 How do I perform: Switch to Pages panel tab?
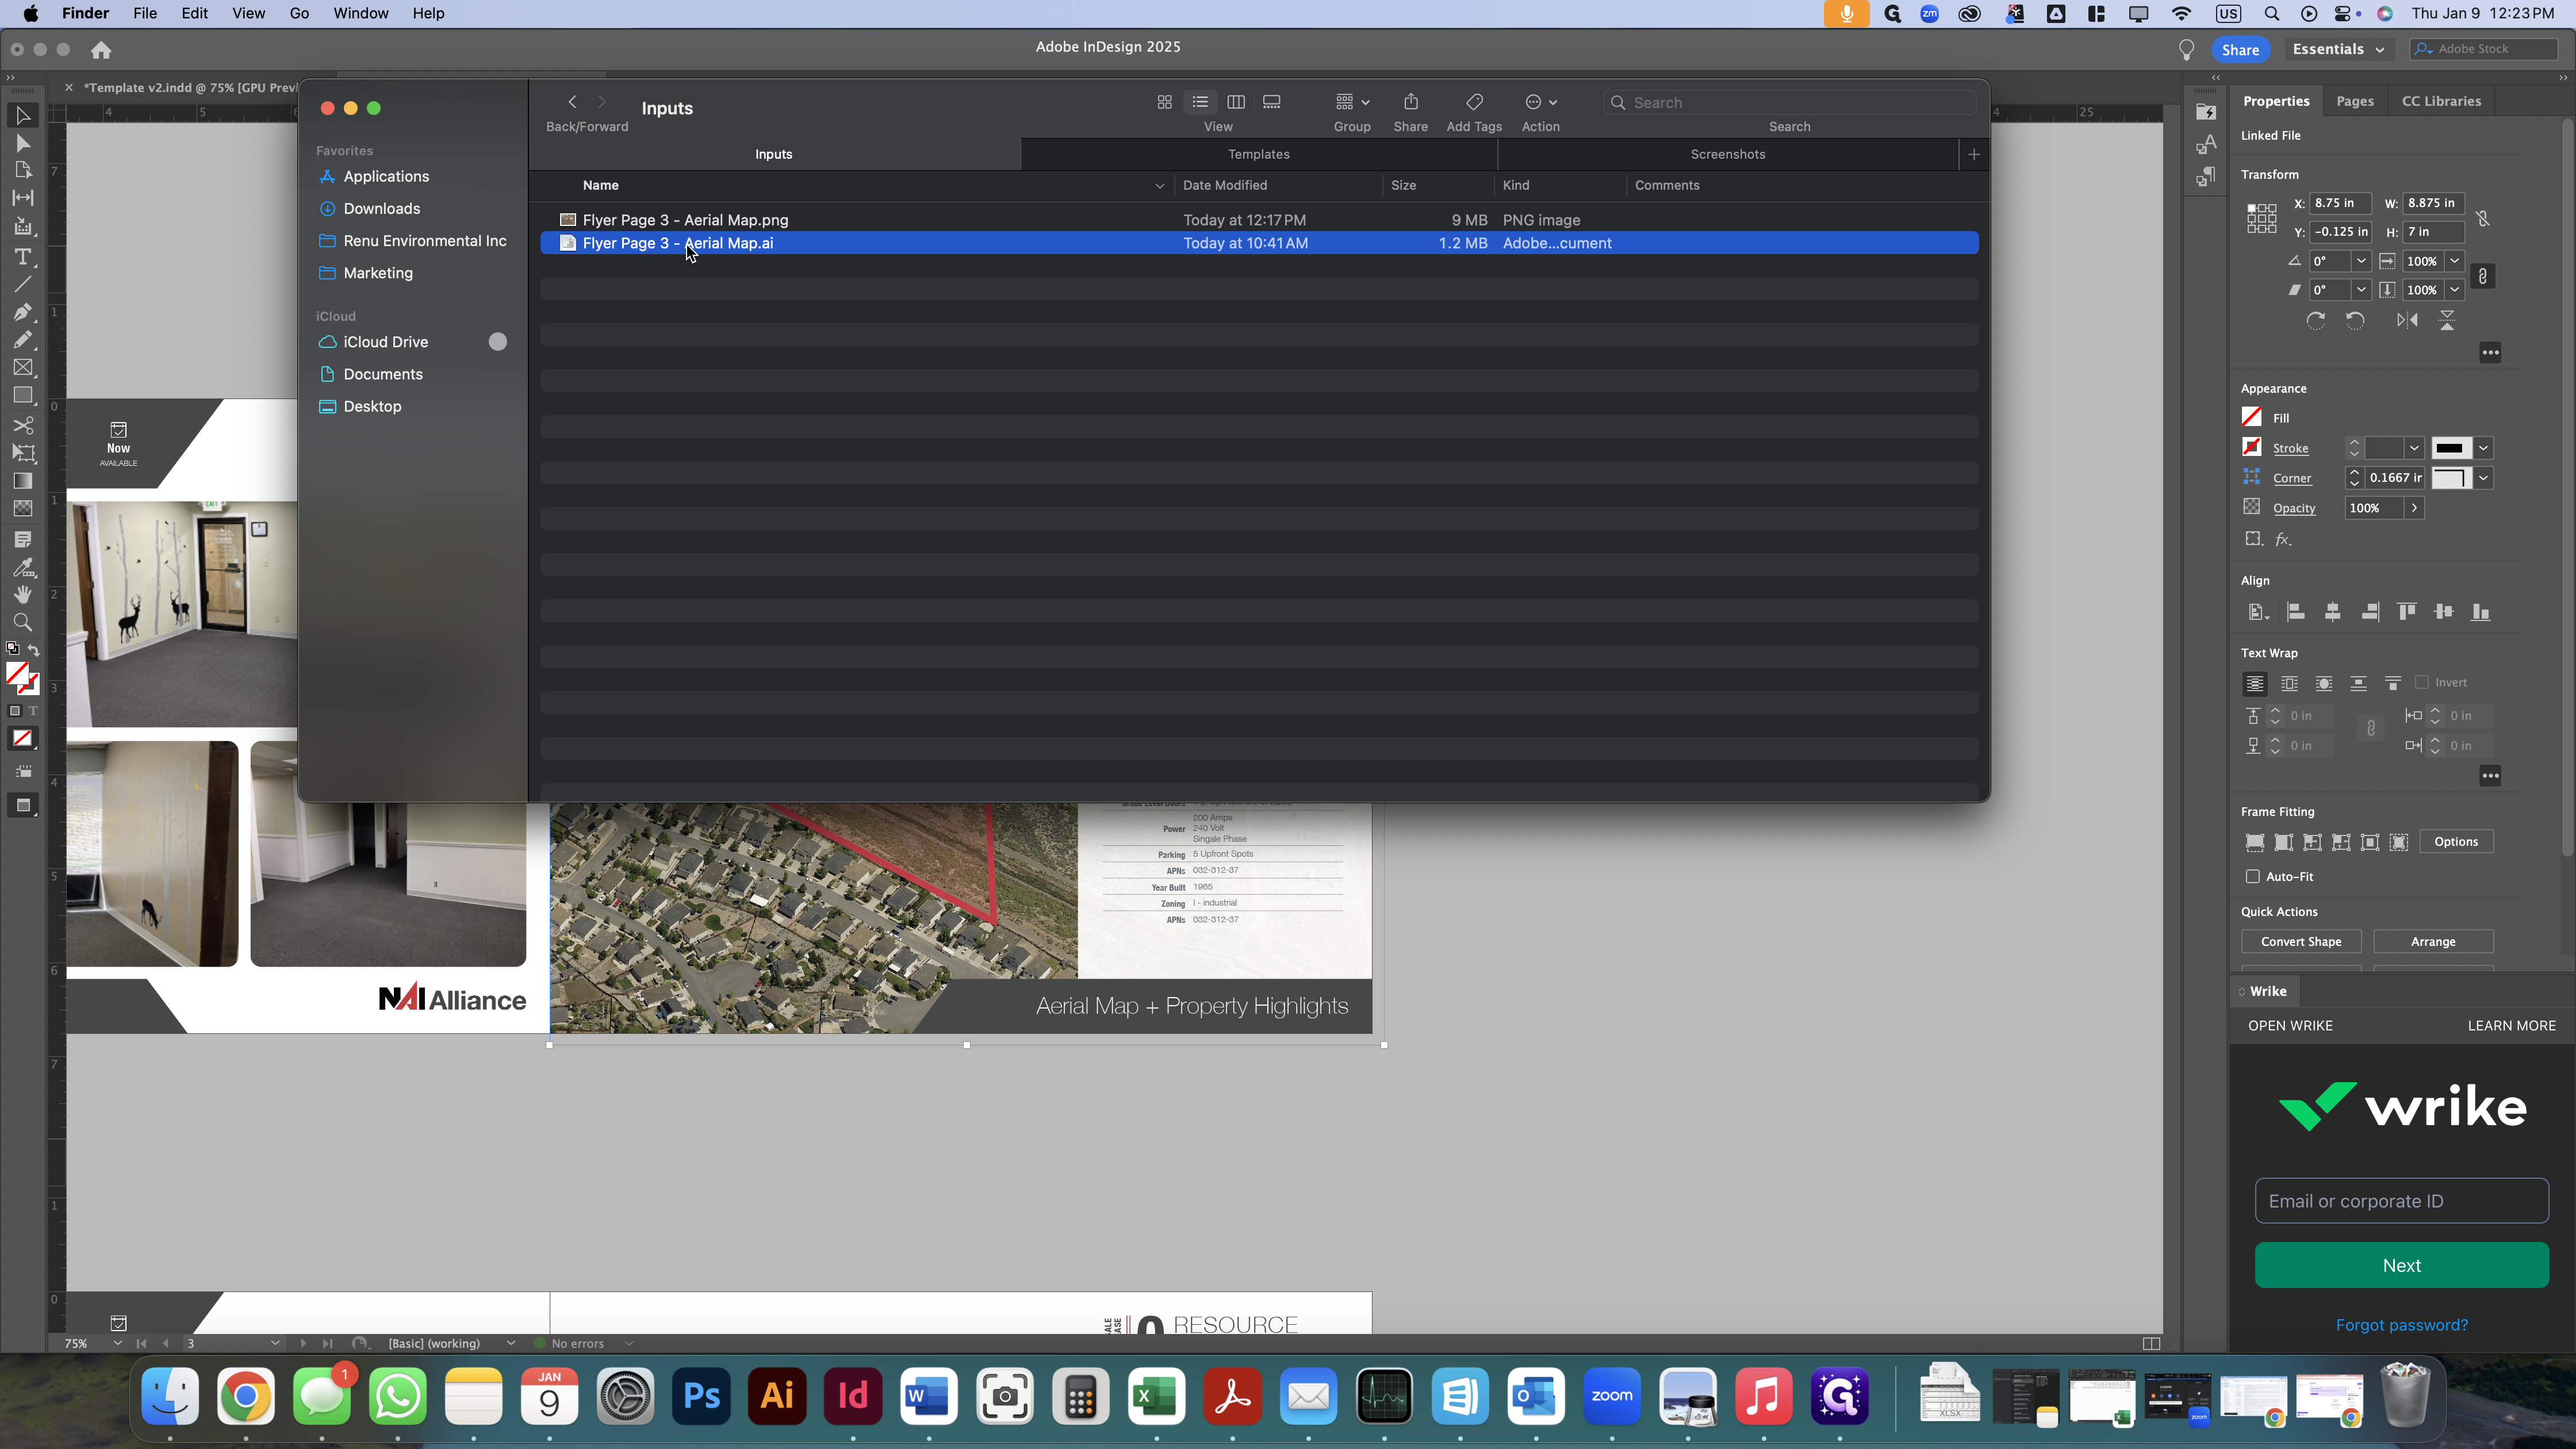[x=2354, y=101]
